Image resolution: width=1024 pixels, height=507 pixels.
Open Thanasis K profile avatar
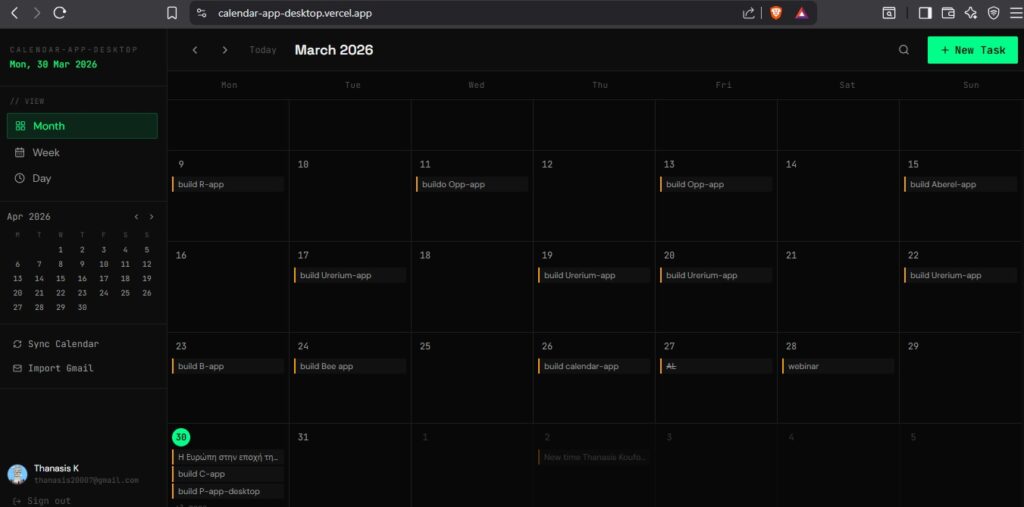(18, 474)
